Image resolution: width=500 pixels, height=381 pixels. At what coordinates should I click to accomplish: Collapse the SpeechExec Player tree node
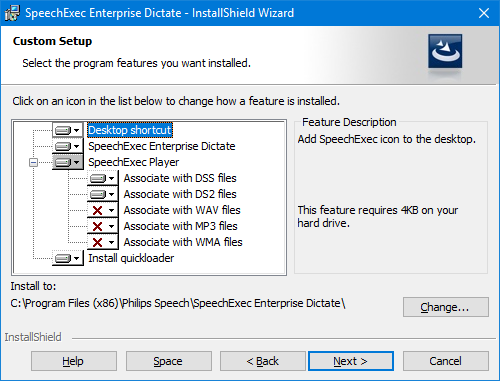click(33, 162)
